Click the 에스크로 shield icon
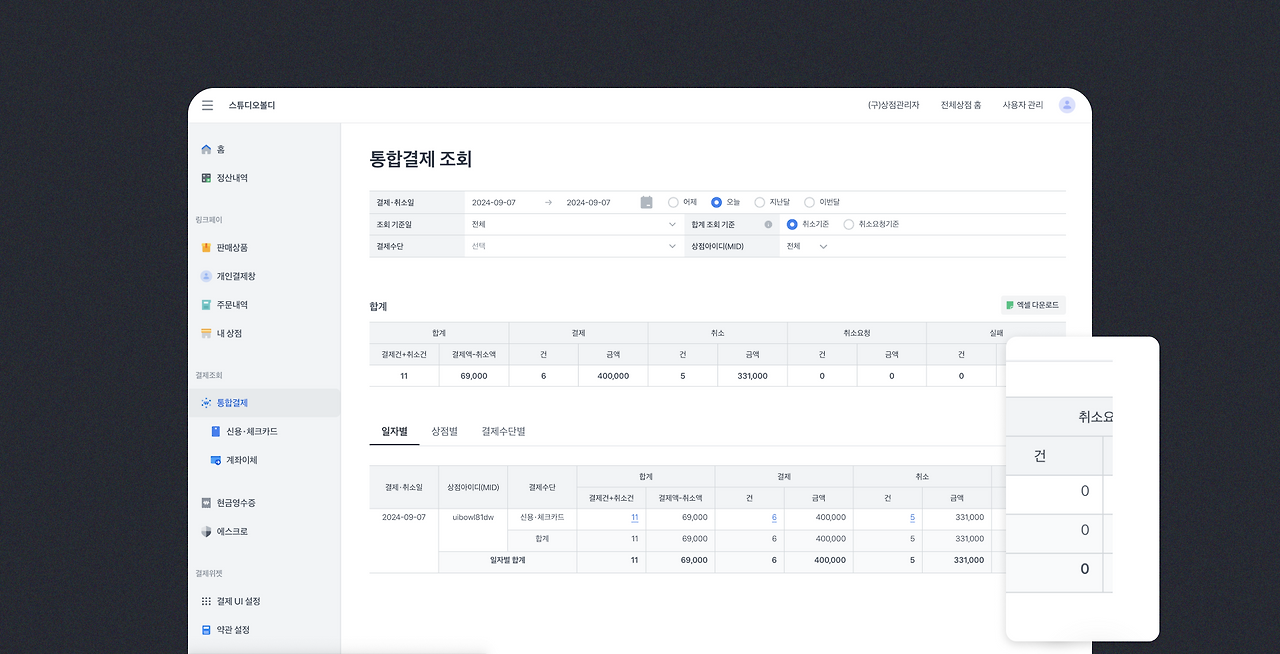This screenshot has width=1280, height=654. click(x=206, y=532)
